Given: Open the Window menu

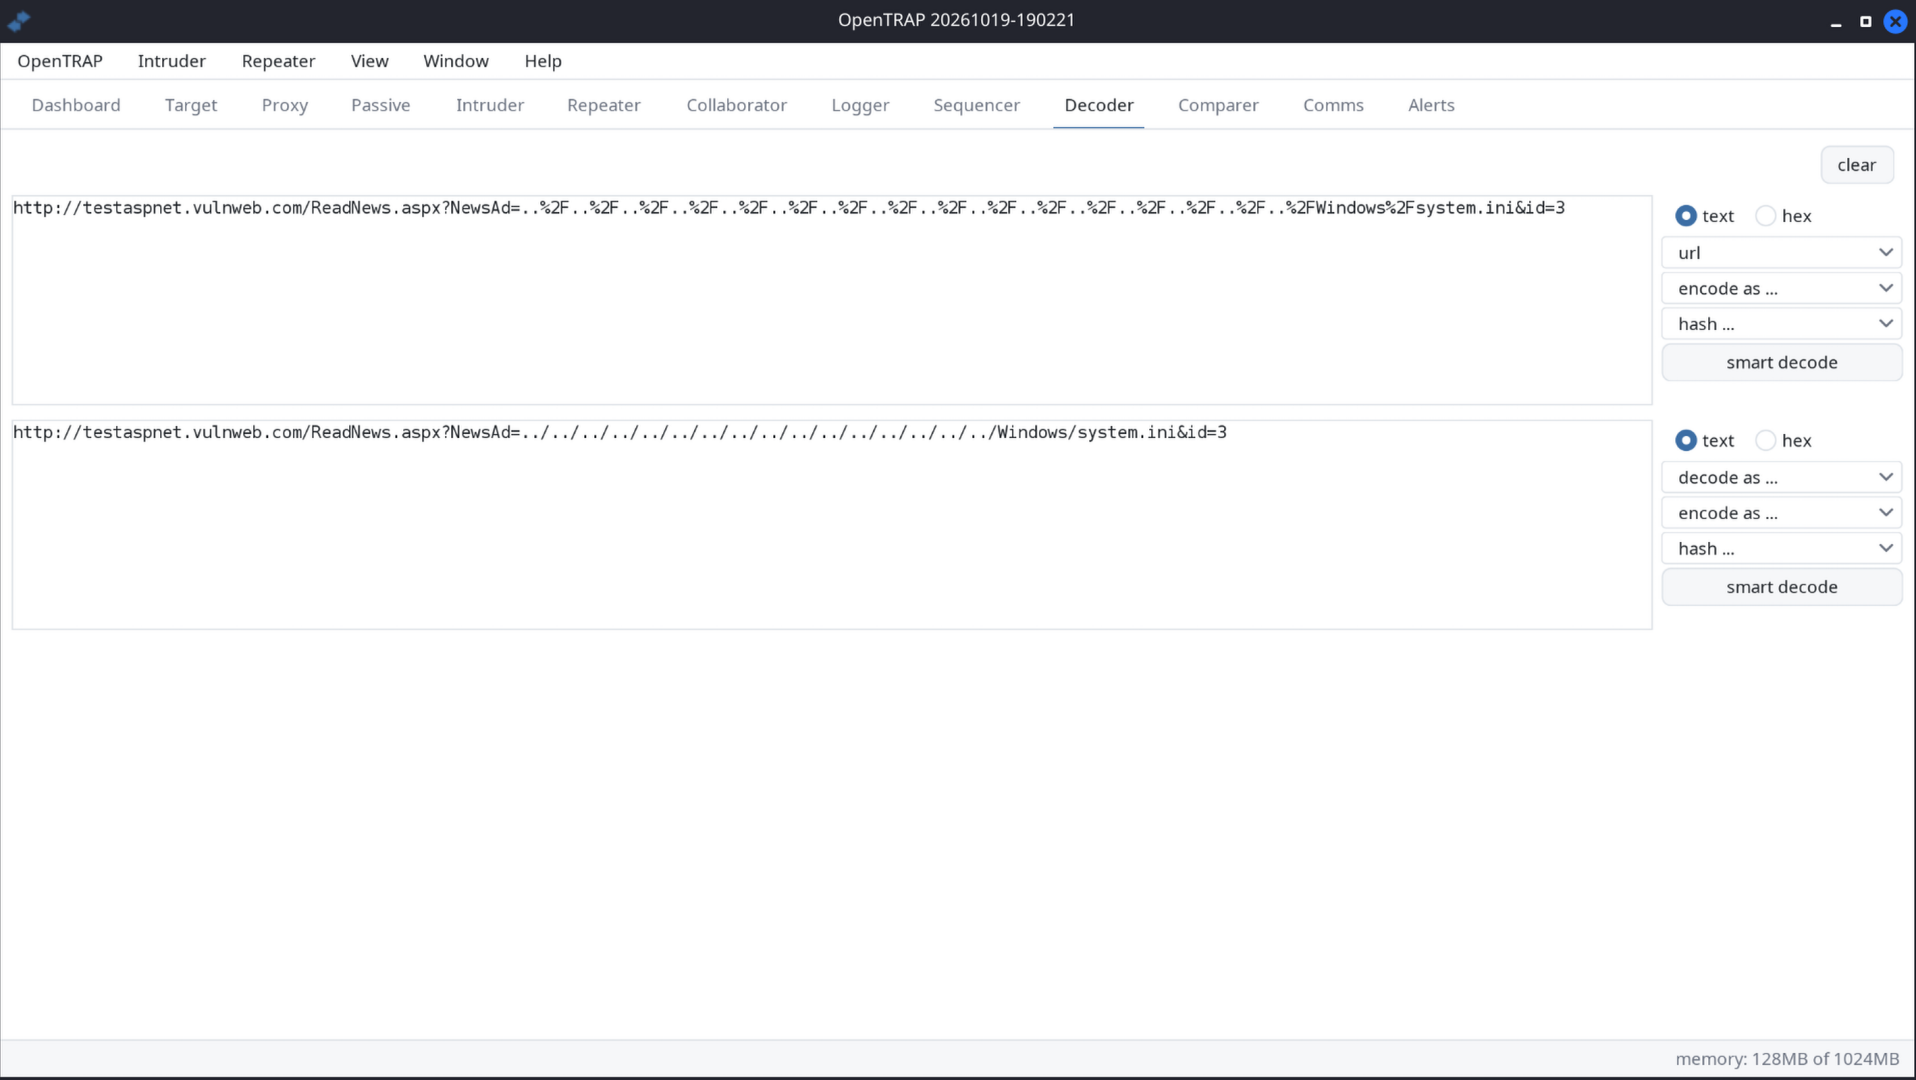Looking at the screenshot, I should (456, 61).
